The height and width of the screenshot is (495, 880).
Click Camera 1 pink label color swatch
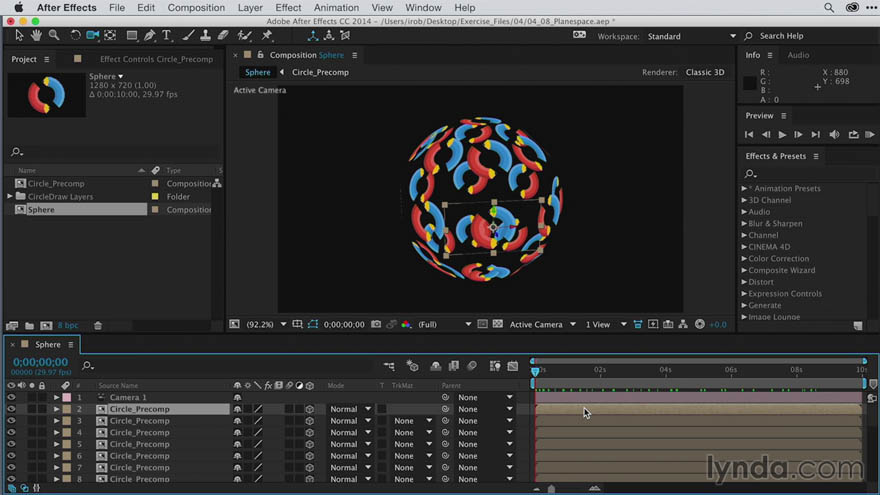[67, 397]
